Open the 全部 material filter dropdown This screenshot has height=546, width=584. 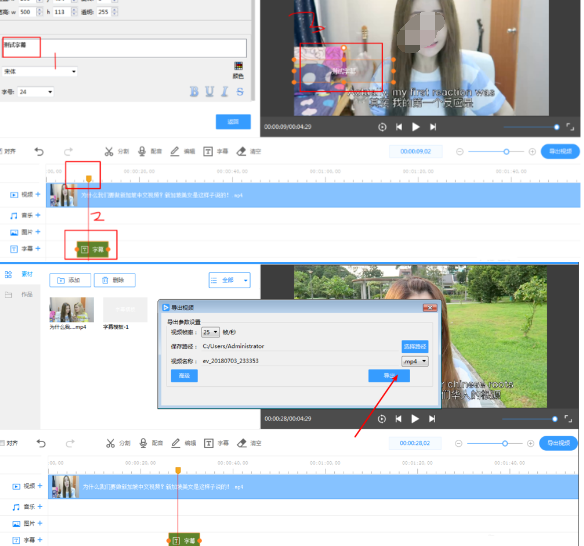point(229,280)
